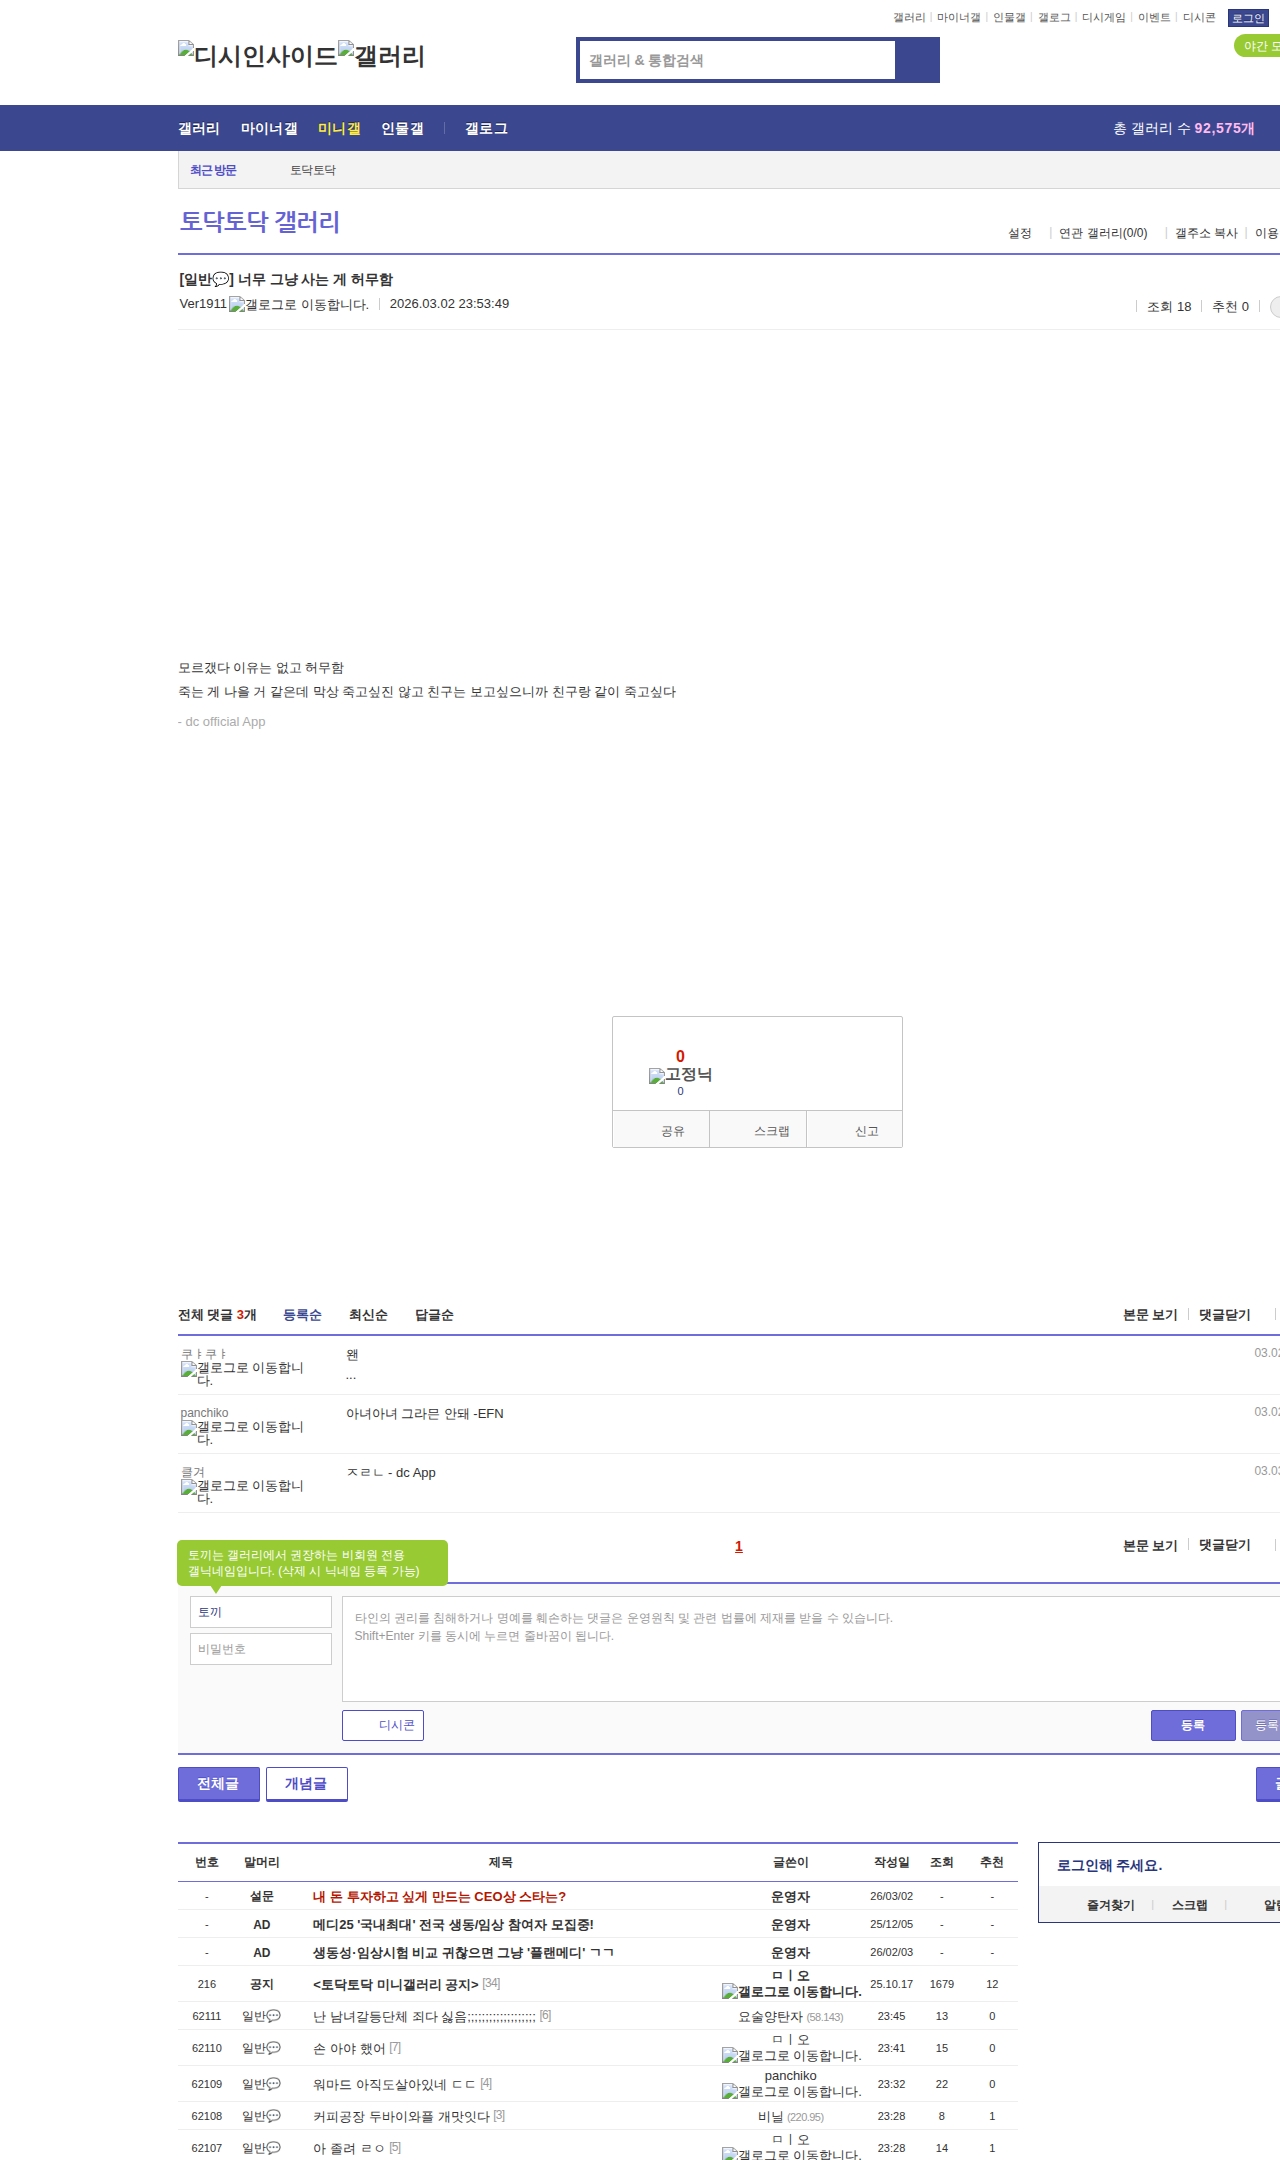Click the blue search button beside the search box
Screen dimensions: 1280x2160
click(917, 60)
